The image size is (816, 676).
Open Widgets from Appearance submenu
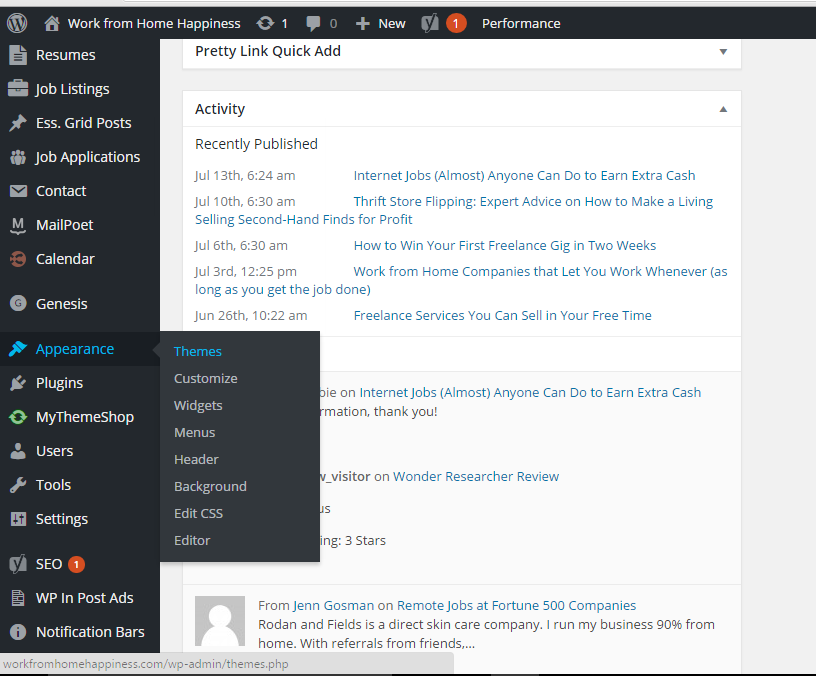(x=198, y=405)
